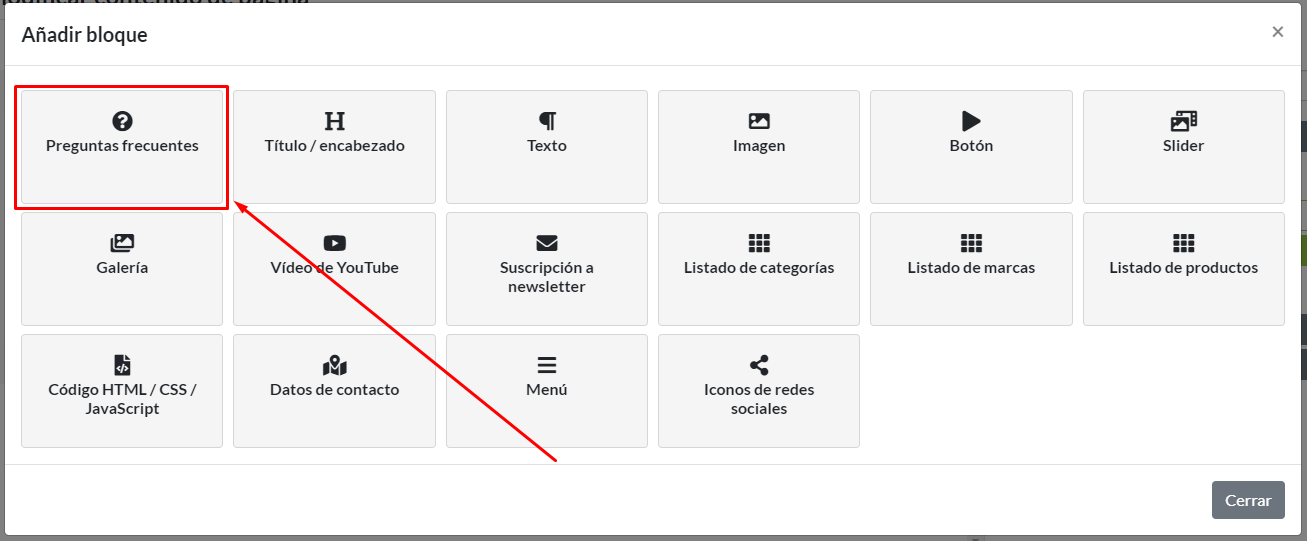This screenshot has height=541, width=1307.
Task: Select the map marker contact icon
Action: point(335,365)
